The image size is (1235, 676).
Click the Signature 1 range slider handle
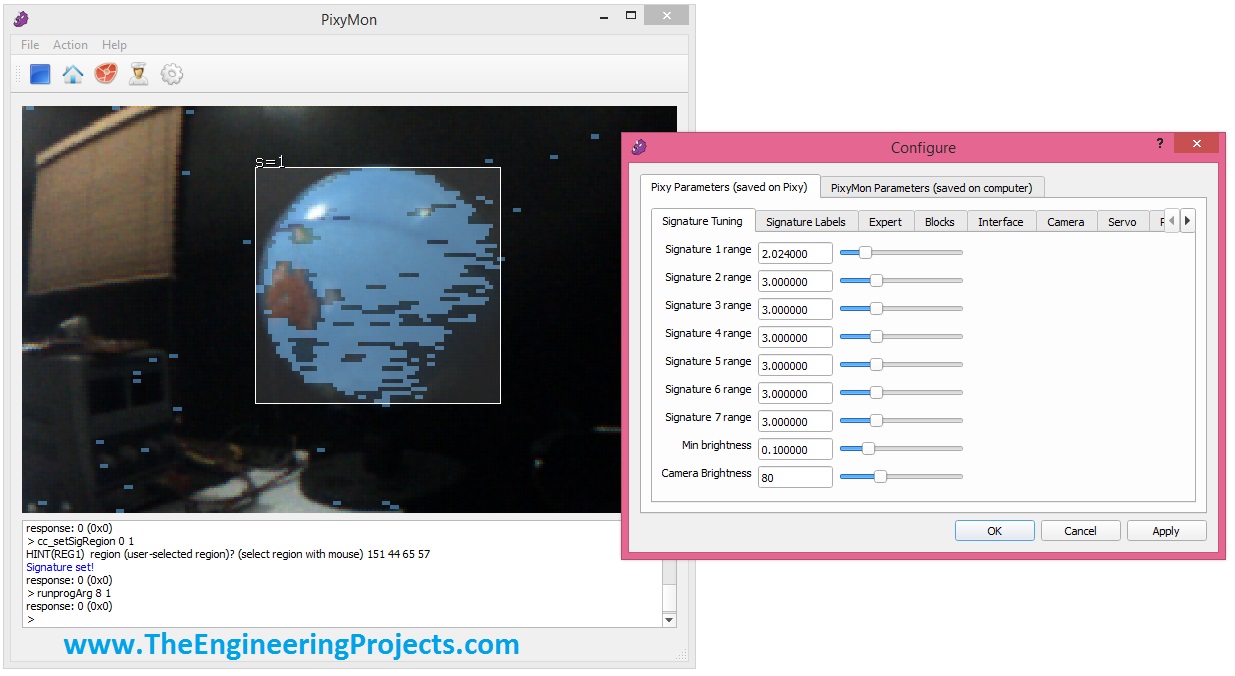point(865,253)
